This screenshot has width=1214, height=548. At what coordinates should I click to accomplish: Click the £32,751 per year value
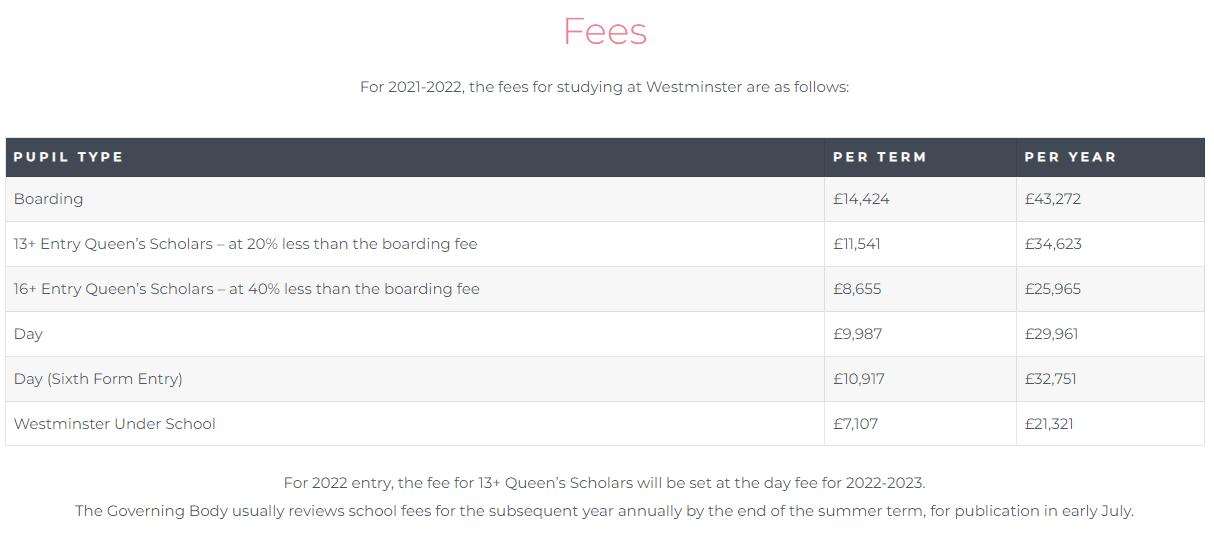tap(1050, 379)
